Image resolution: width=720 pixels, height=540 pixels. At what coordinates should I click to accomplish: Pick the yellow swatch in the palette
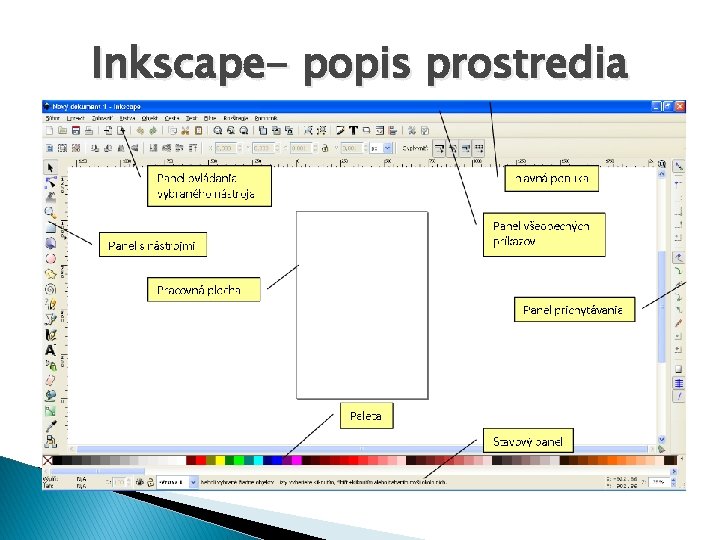point(220,460)
